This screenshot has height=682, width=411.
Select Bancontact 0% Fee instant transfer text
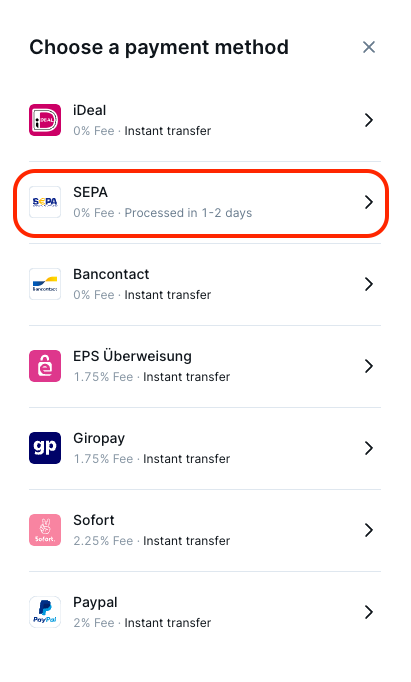[x=142, y=295]
